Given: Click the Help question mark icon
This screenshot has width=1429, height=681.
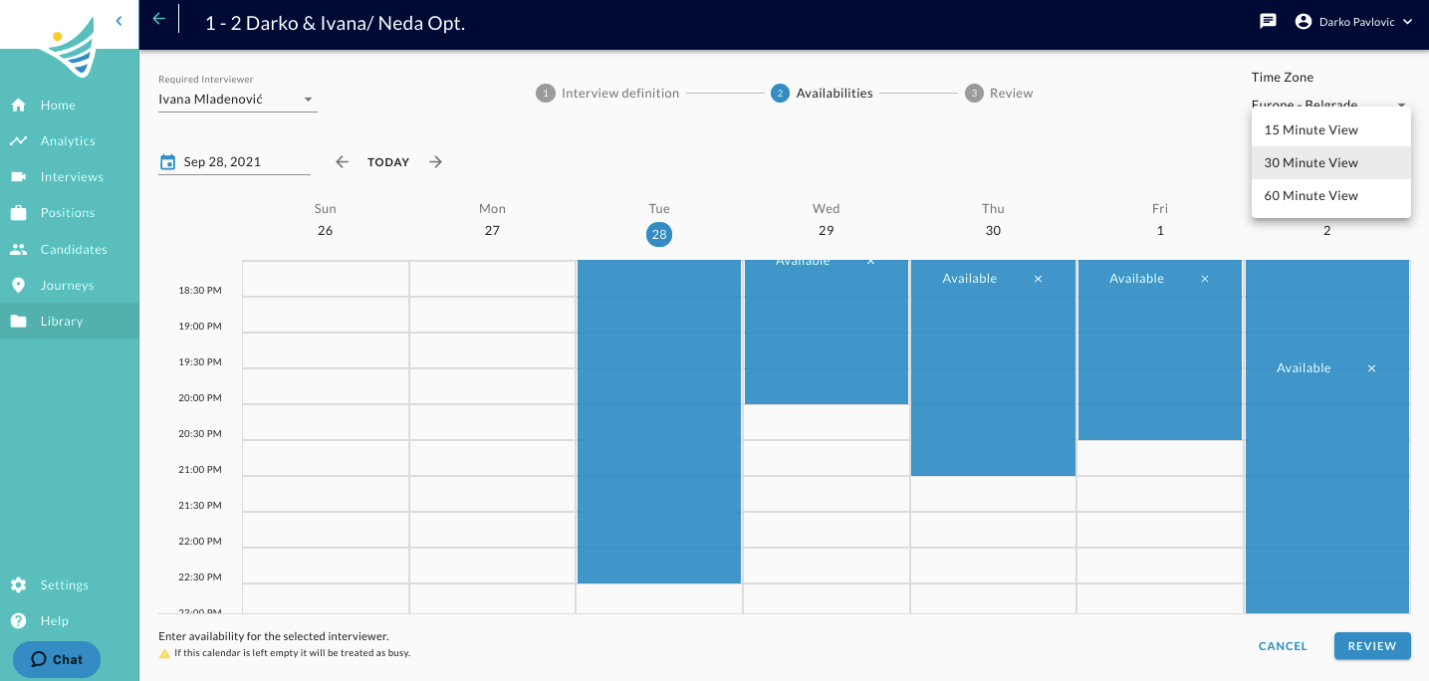Looking at the screenshot, I should coord(18,621).
